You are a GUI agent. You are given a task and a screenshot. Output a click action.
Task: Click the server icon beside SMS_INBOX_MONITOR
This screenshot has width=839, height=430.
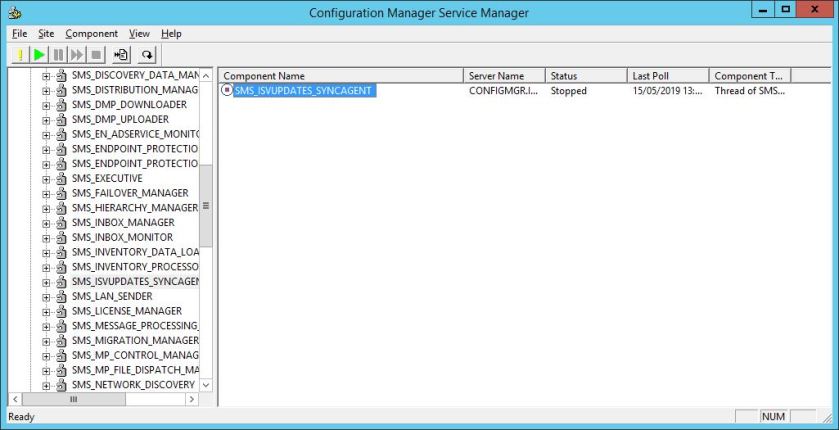62,237
